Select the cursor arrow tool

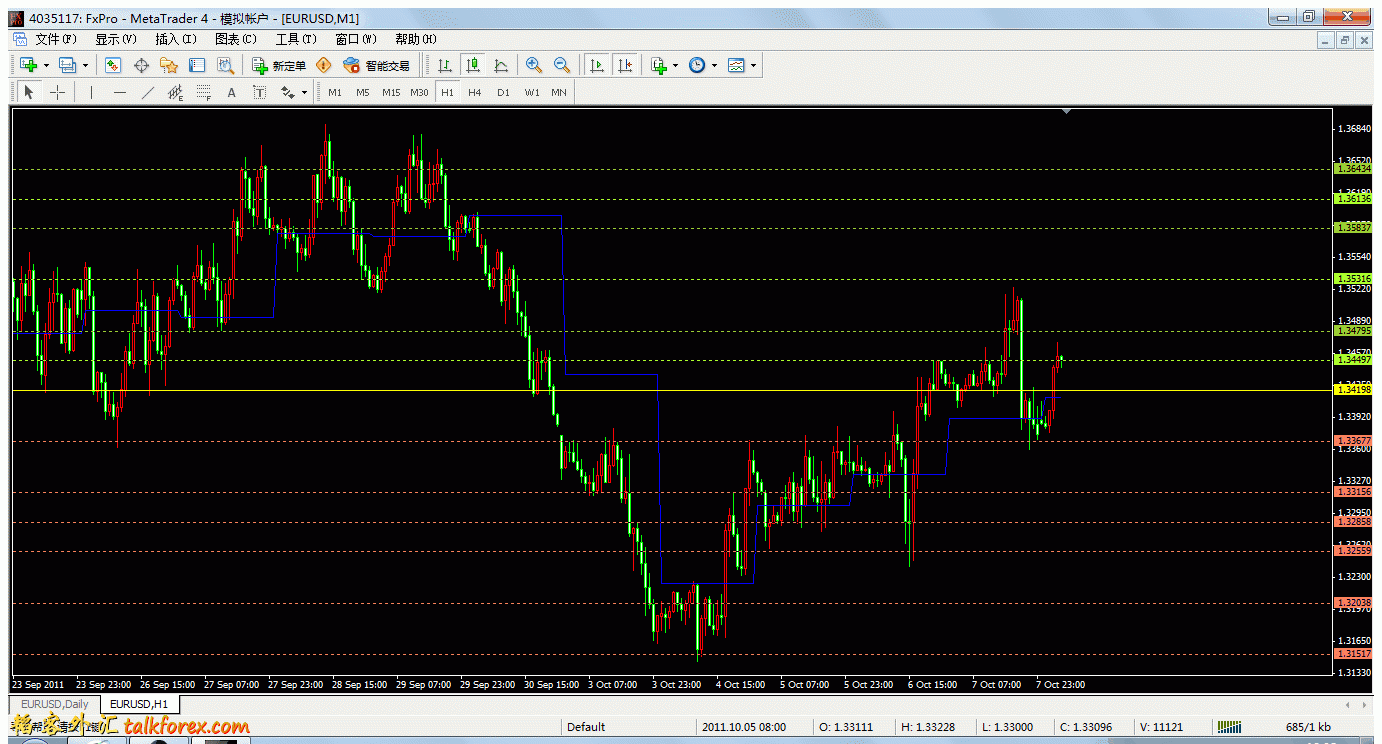click(x=29, y=92)
